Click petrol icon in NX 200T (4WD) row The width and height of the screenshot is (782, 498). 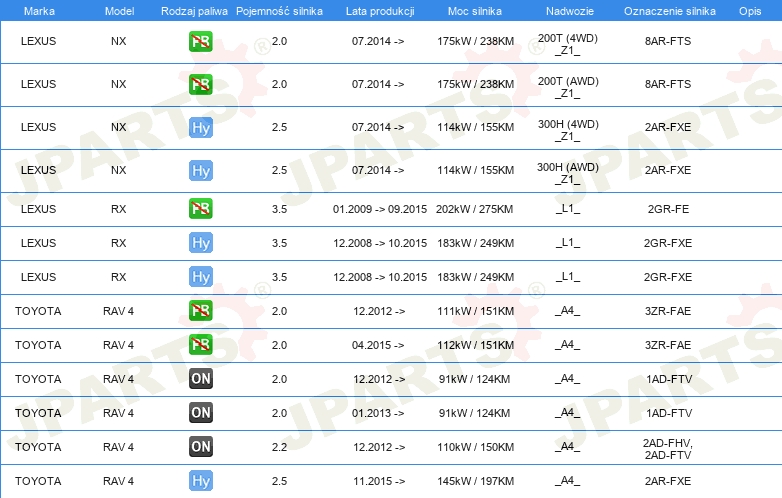click(x=201, y=42)
